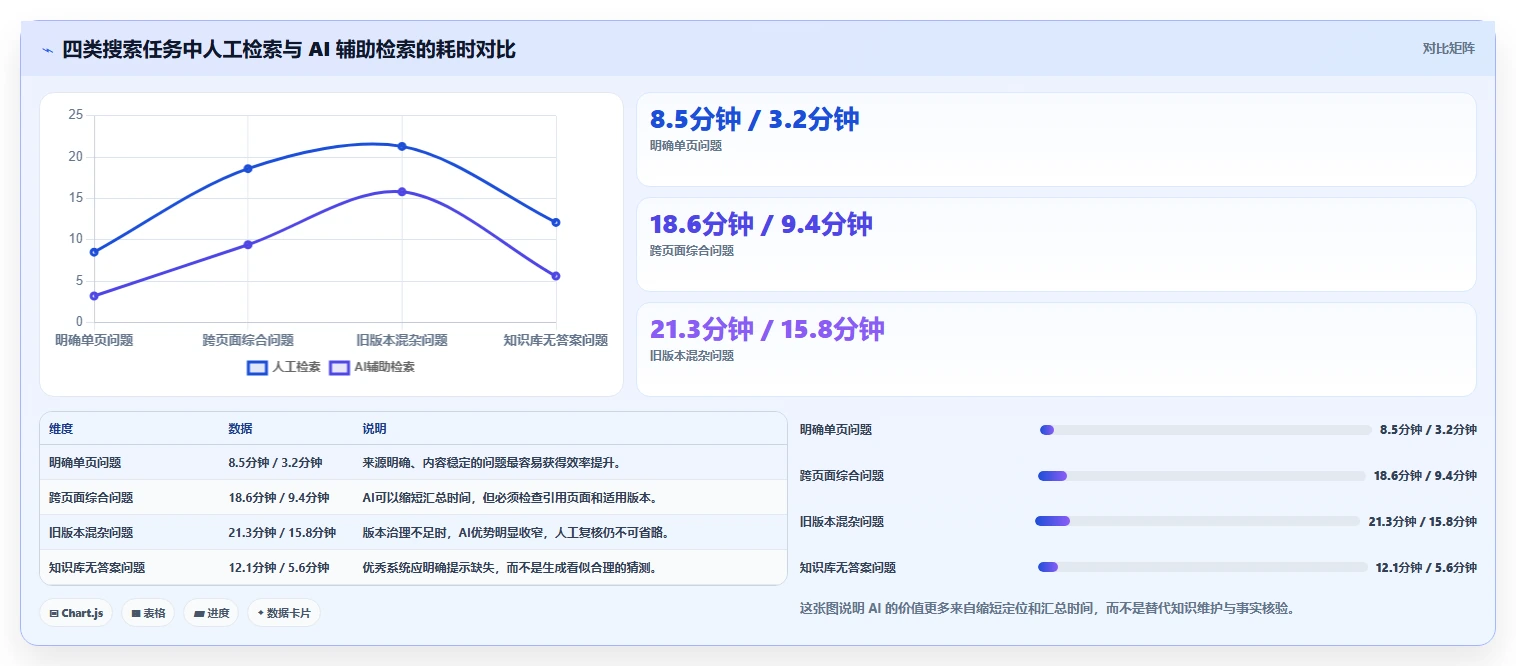Image resolution: width=1516 pixels, height=666 pixels.
Task: Click the progress bar for 跨页面综合问题
Action: [x=1202, y=476]
